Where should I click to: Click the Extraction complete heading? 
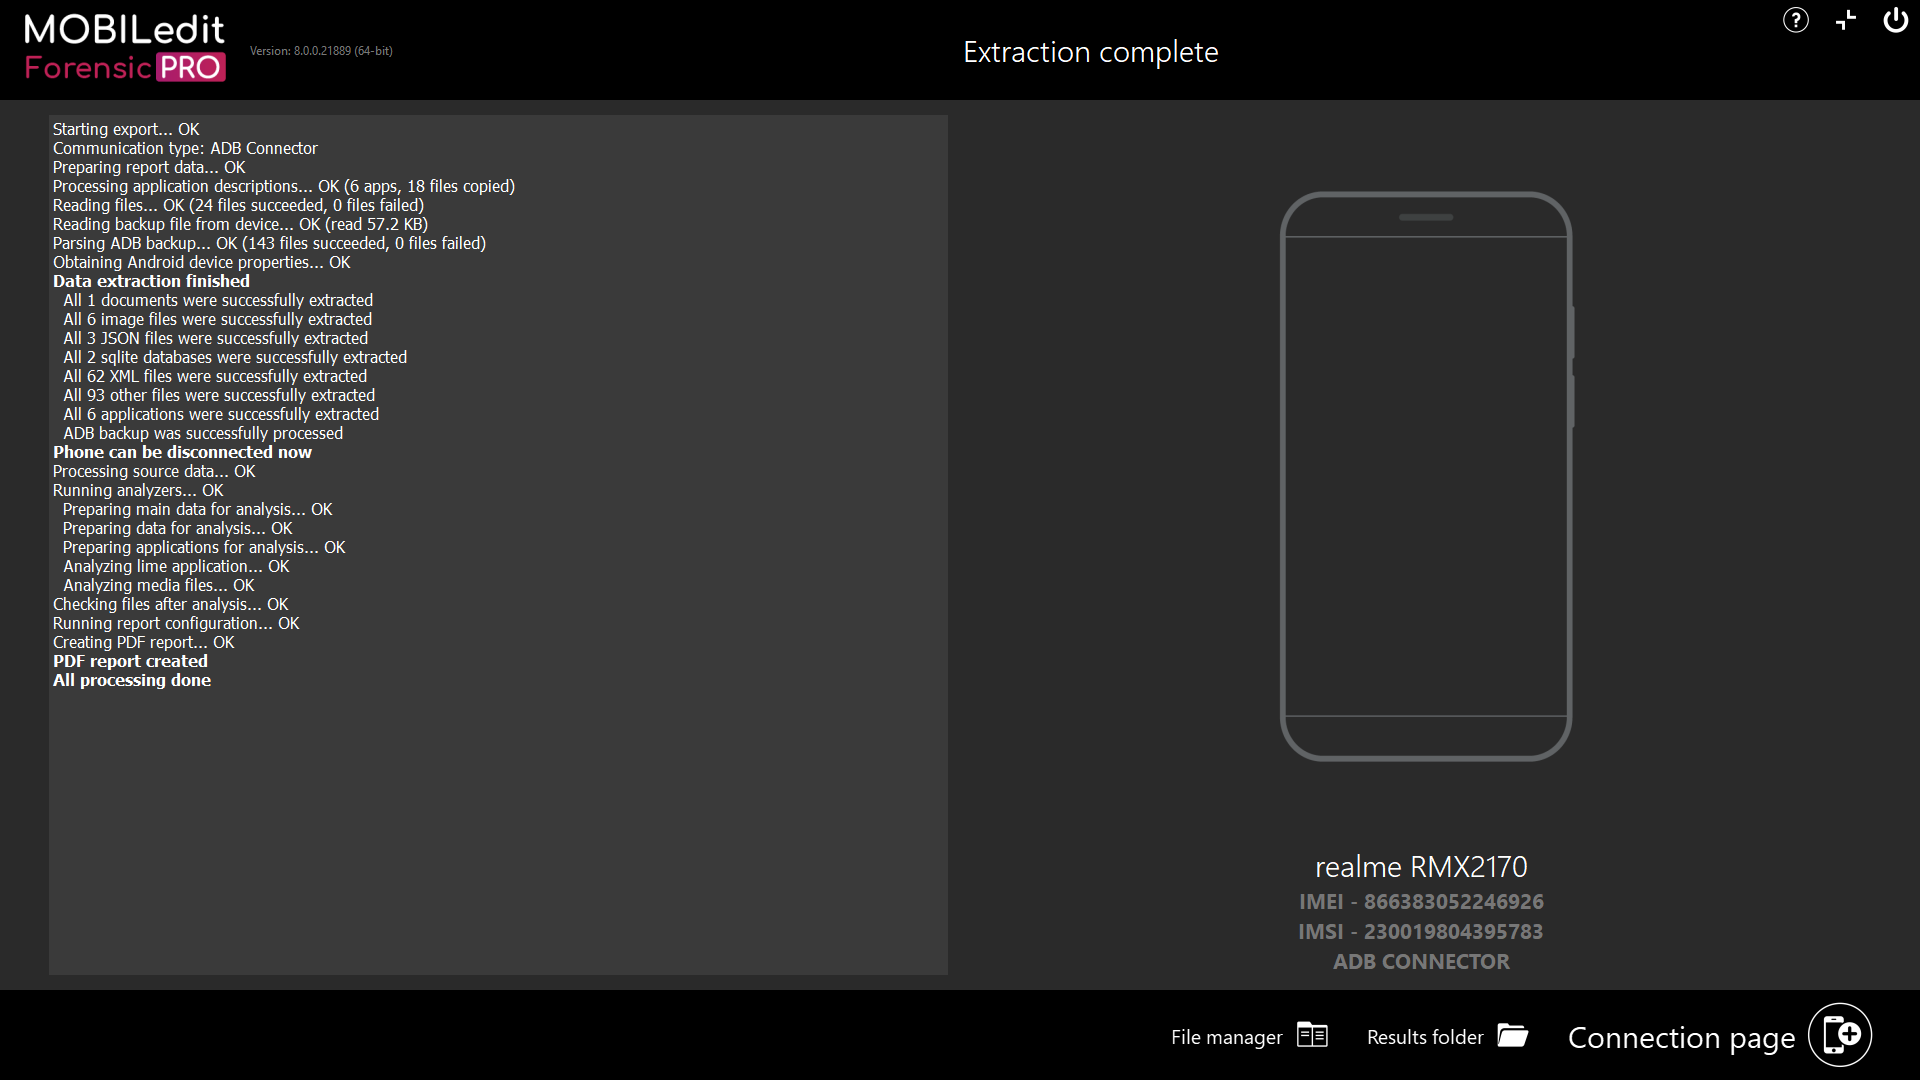(x=1090, y=52)
